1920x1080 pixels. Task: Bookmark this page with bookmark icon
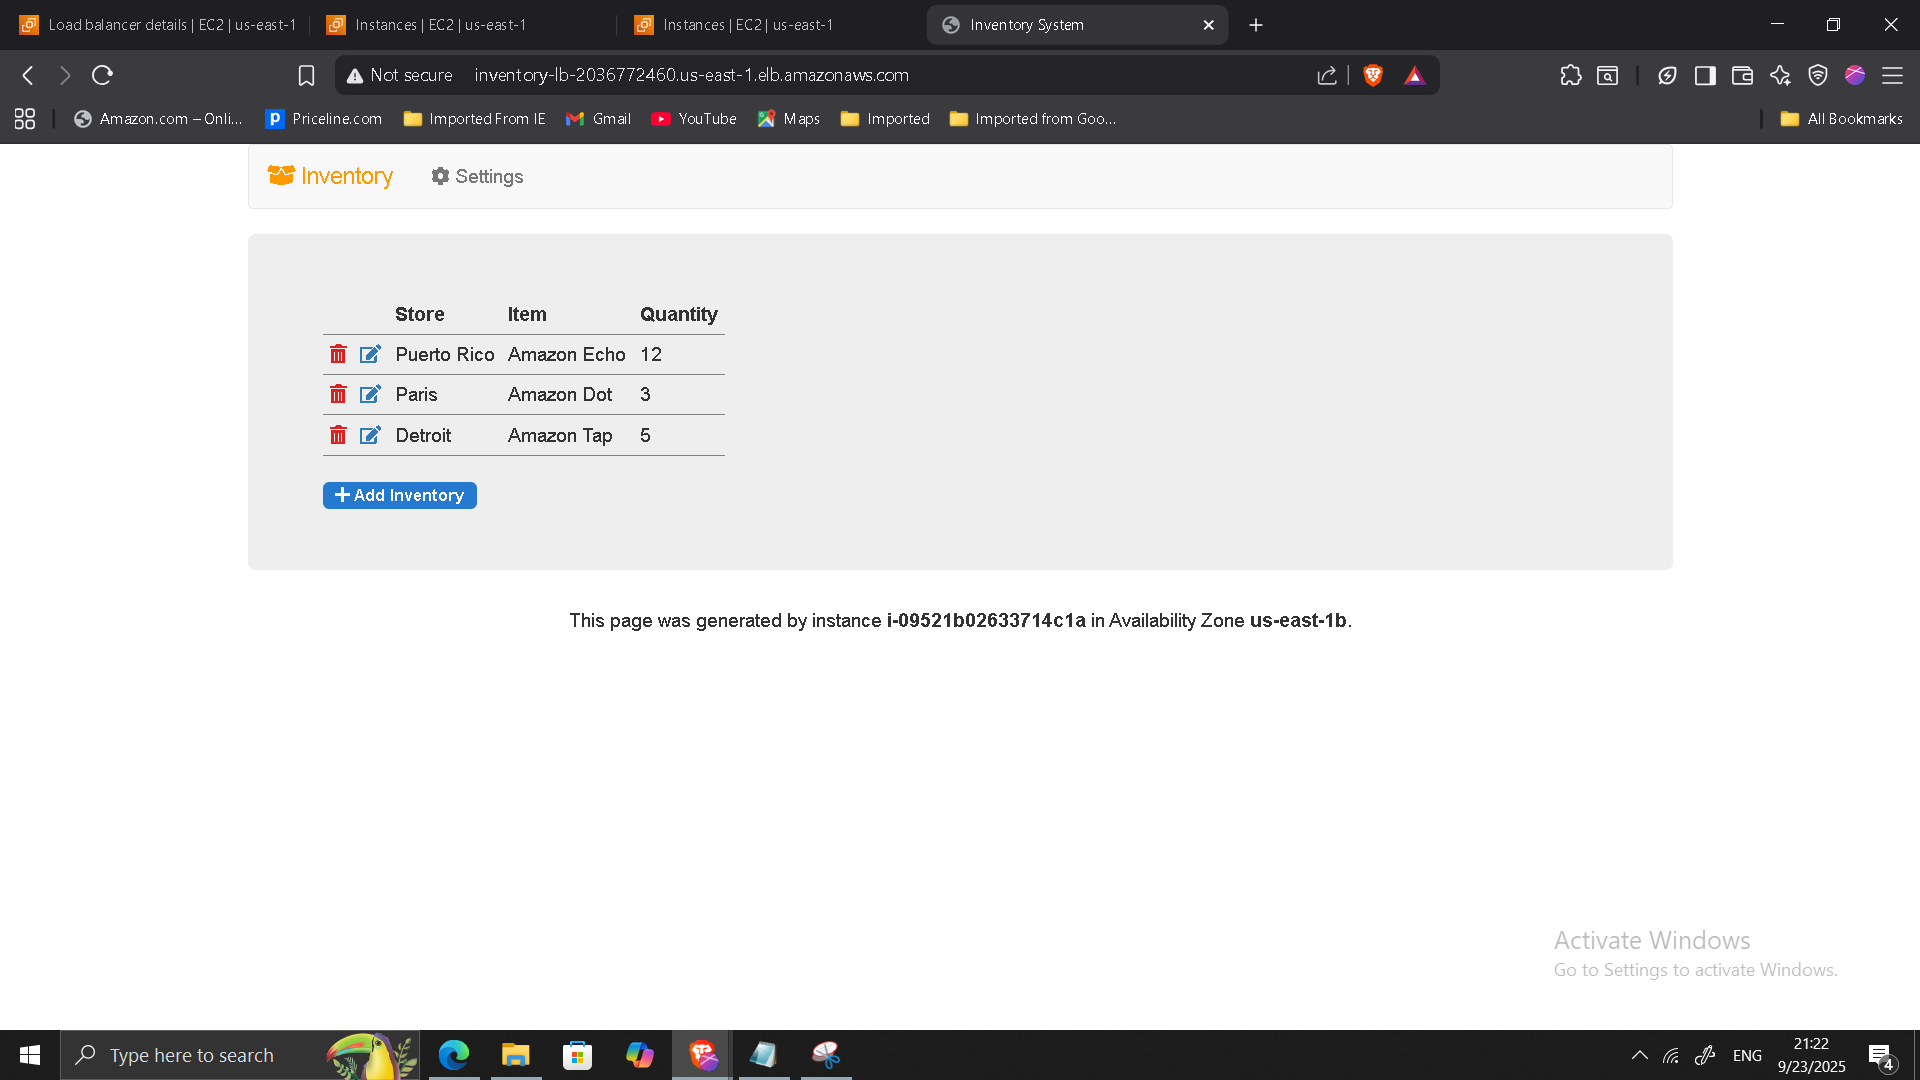(x=306, y=75)
